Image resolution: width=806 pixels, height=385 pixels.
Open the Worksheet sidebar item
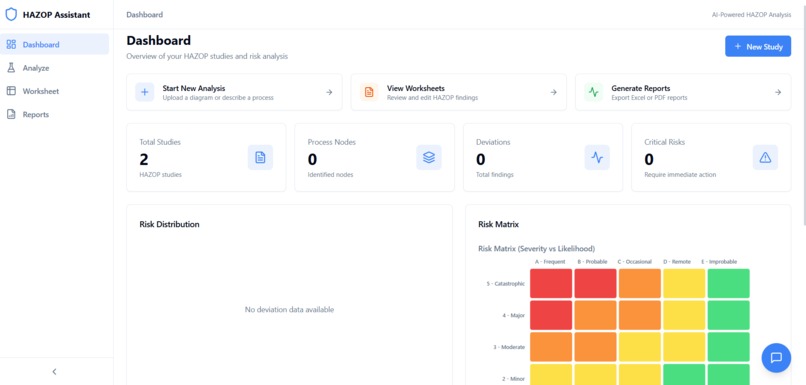tap(54, 91)
